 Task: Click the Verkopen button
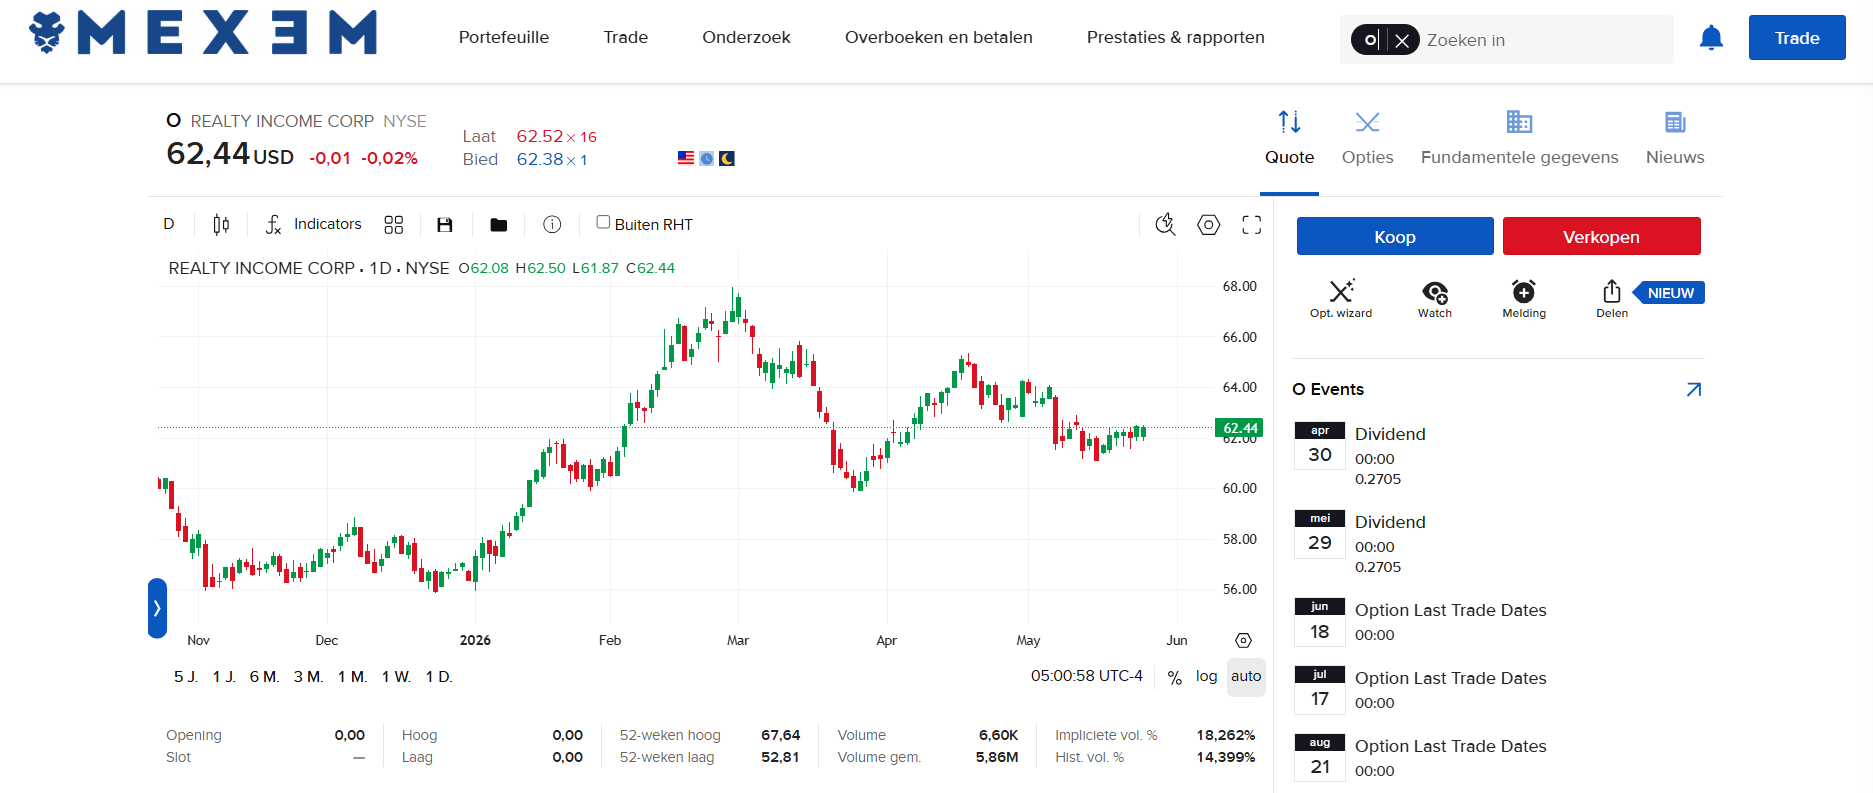point(1601,236)
